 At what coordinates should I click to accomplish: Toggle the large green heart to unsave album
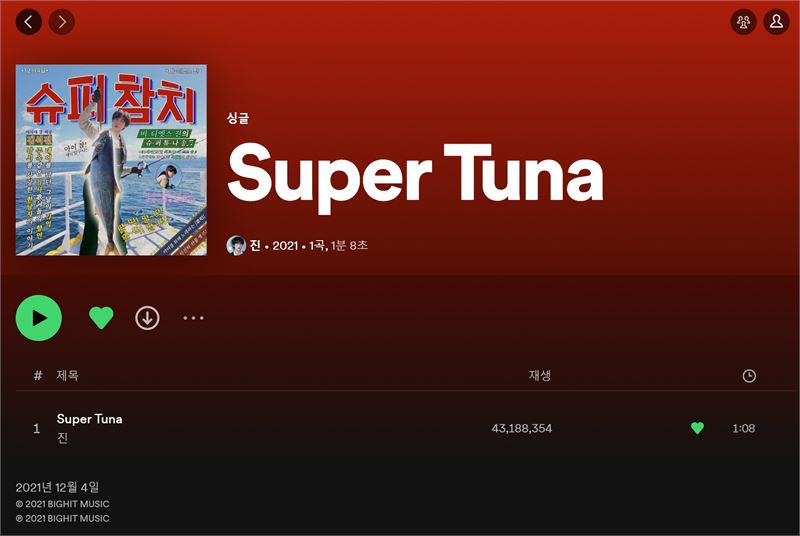101,318
